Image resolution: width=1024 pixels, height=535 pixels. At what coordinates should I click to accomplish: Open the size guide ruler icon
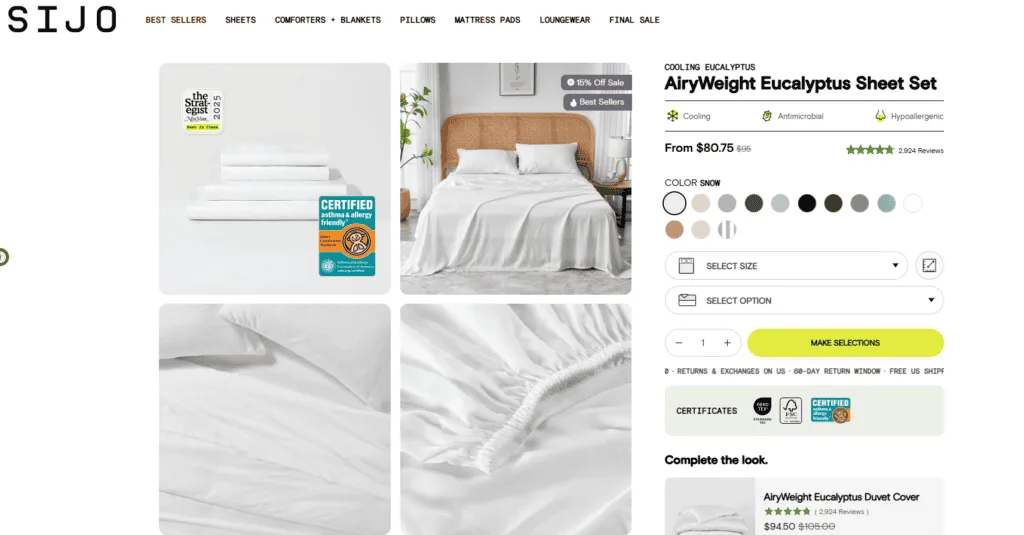point(929,266)
